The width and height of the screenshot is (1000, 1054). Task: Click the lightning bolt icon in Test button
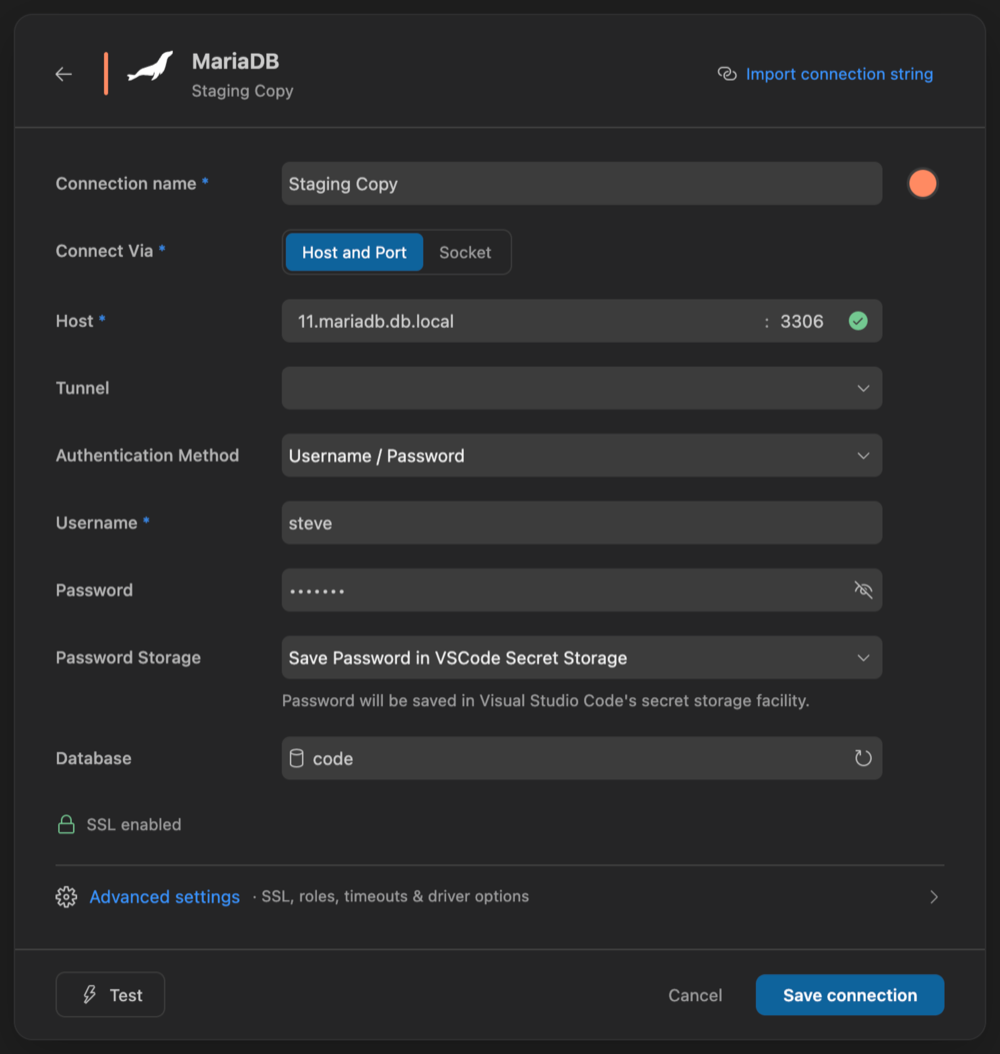89,995
